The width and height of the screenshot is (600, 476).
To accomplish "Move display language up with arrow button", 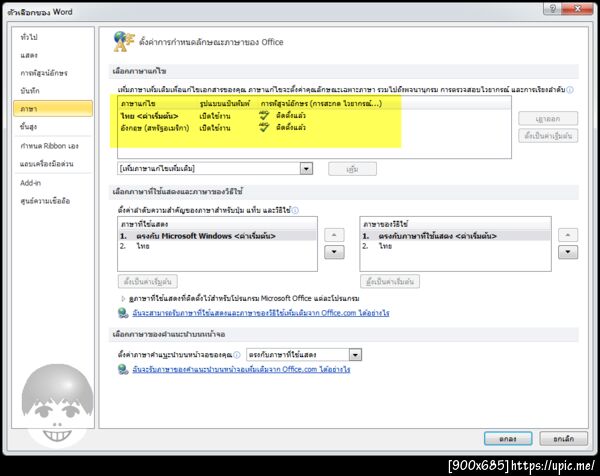I will 334,235.
